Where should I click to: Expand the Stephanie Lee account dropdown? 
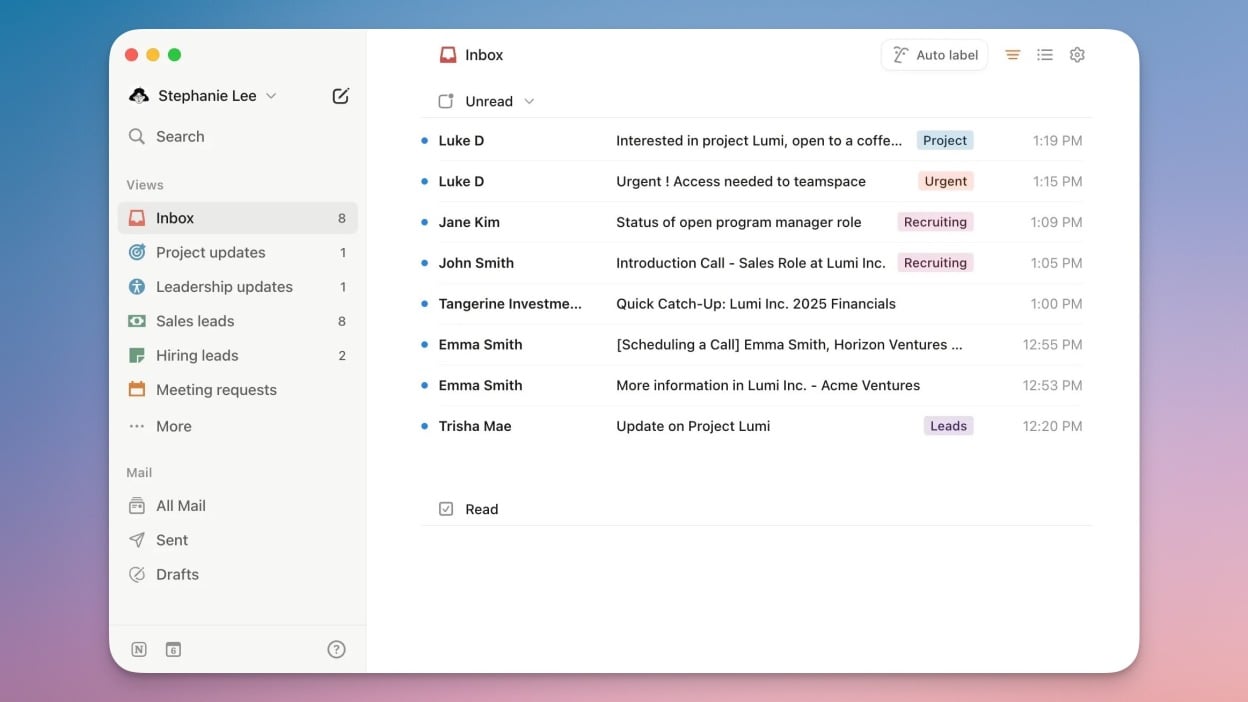[271, 96]
